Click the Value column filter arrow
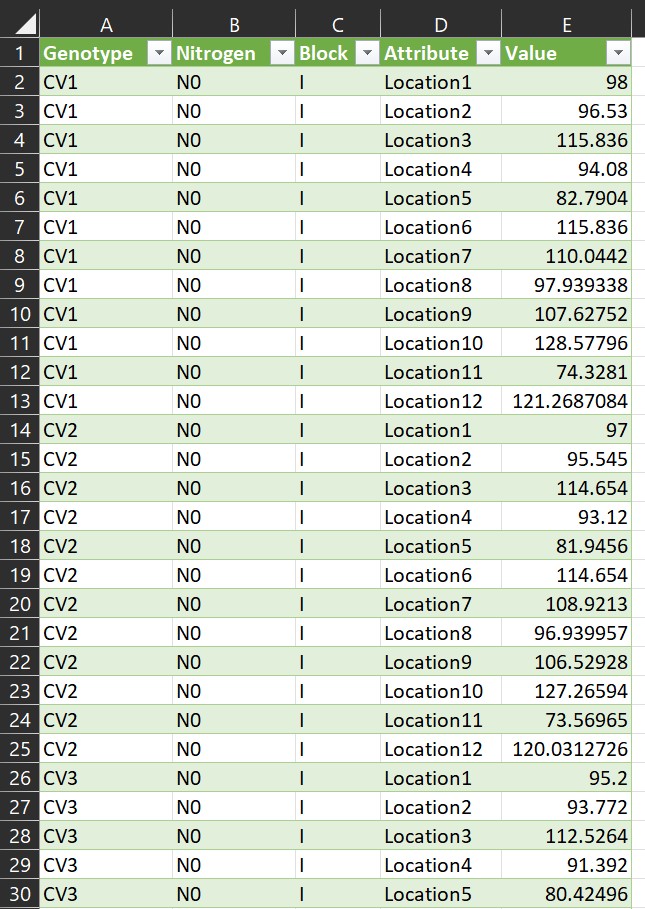645x909 pixels. click(618, 54)
